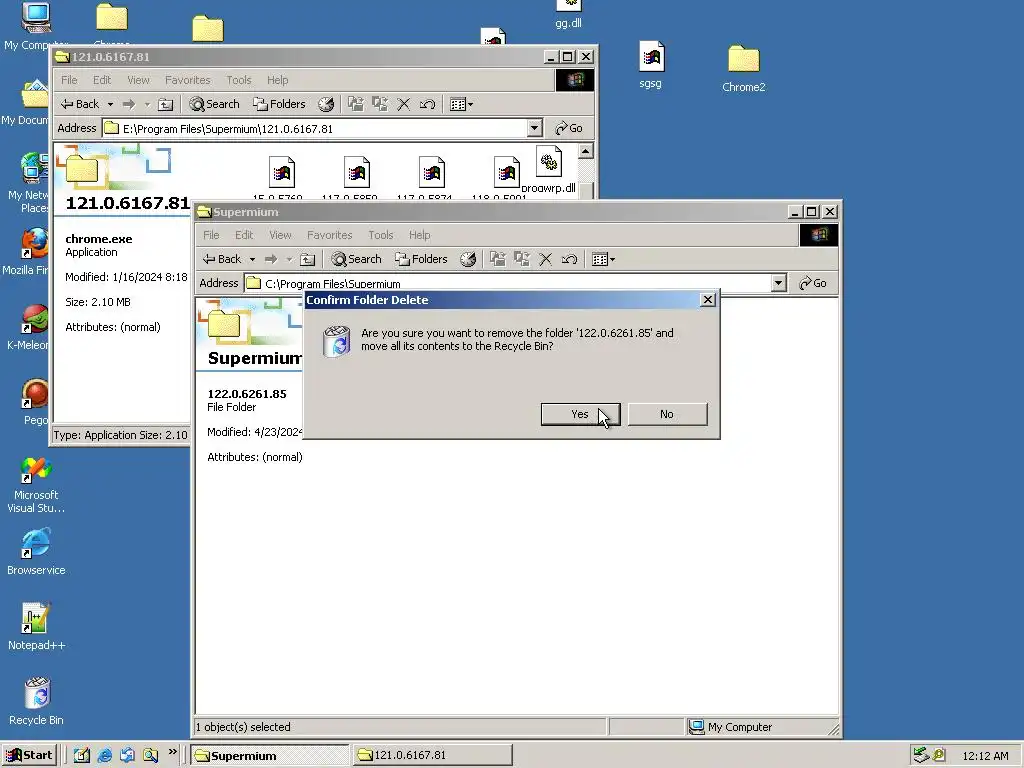Select Browservice desktop shortcut
The width and height of the screenshot is (1024, 768).
tap(37, 552)
